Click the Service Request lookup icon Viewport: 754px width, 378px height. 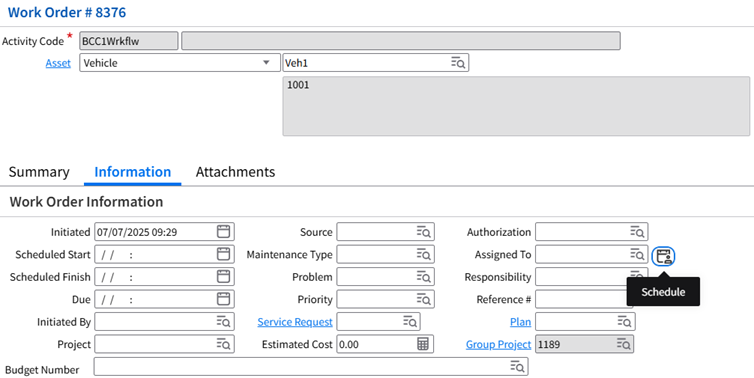point(410,322)
